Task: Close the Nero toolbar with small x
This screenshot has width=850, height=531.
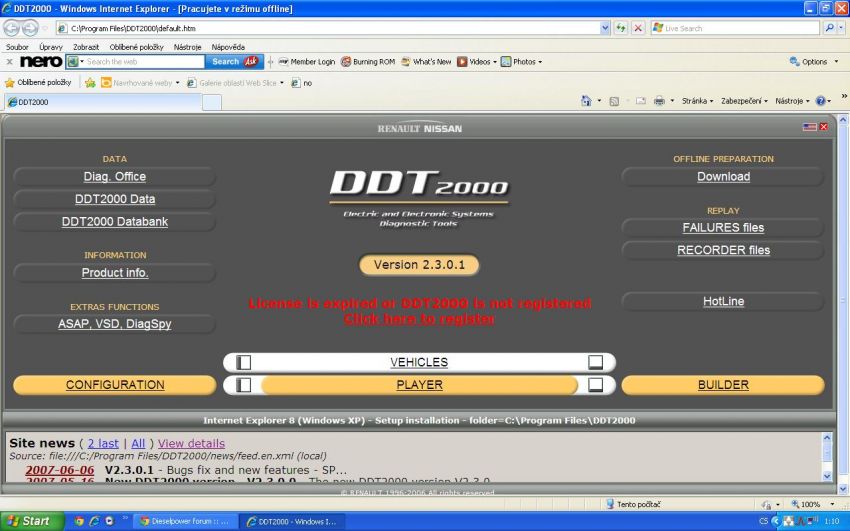Action: pos(9,62)
